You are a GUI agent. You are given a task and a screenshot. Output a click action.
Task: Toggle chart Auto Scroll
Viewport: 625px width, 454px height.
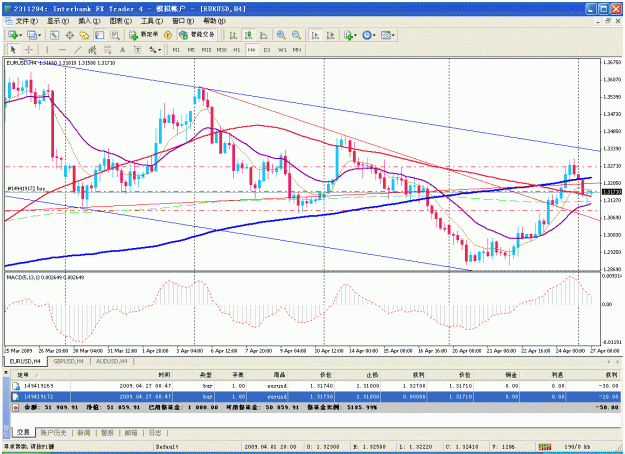315,35
